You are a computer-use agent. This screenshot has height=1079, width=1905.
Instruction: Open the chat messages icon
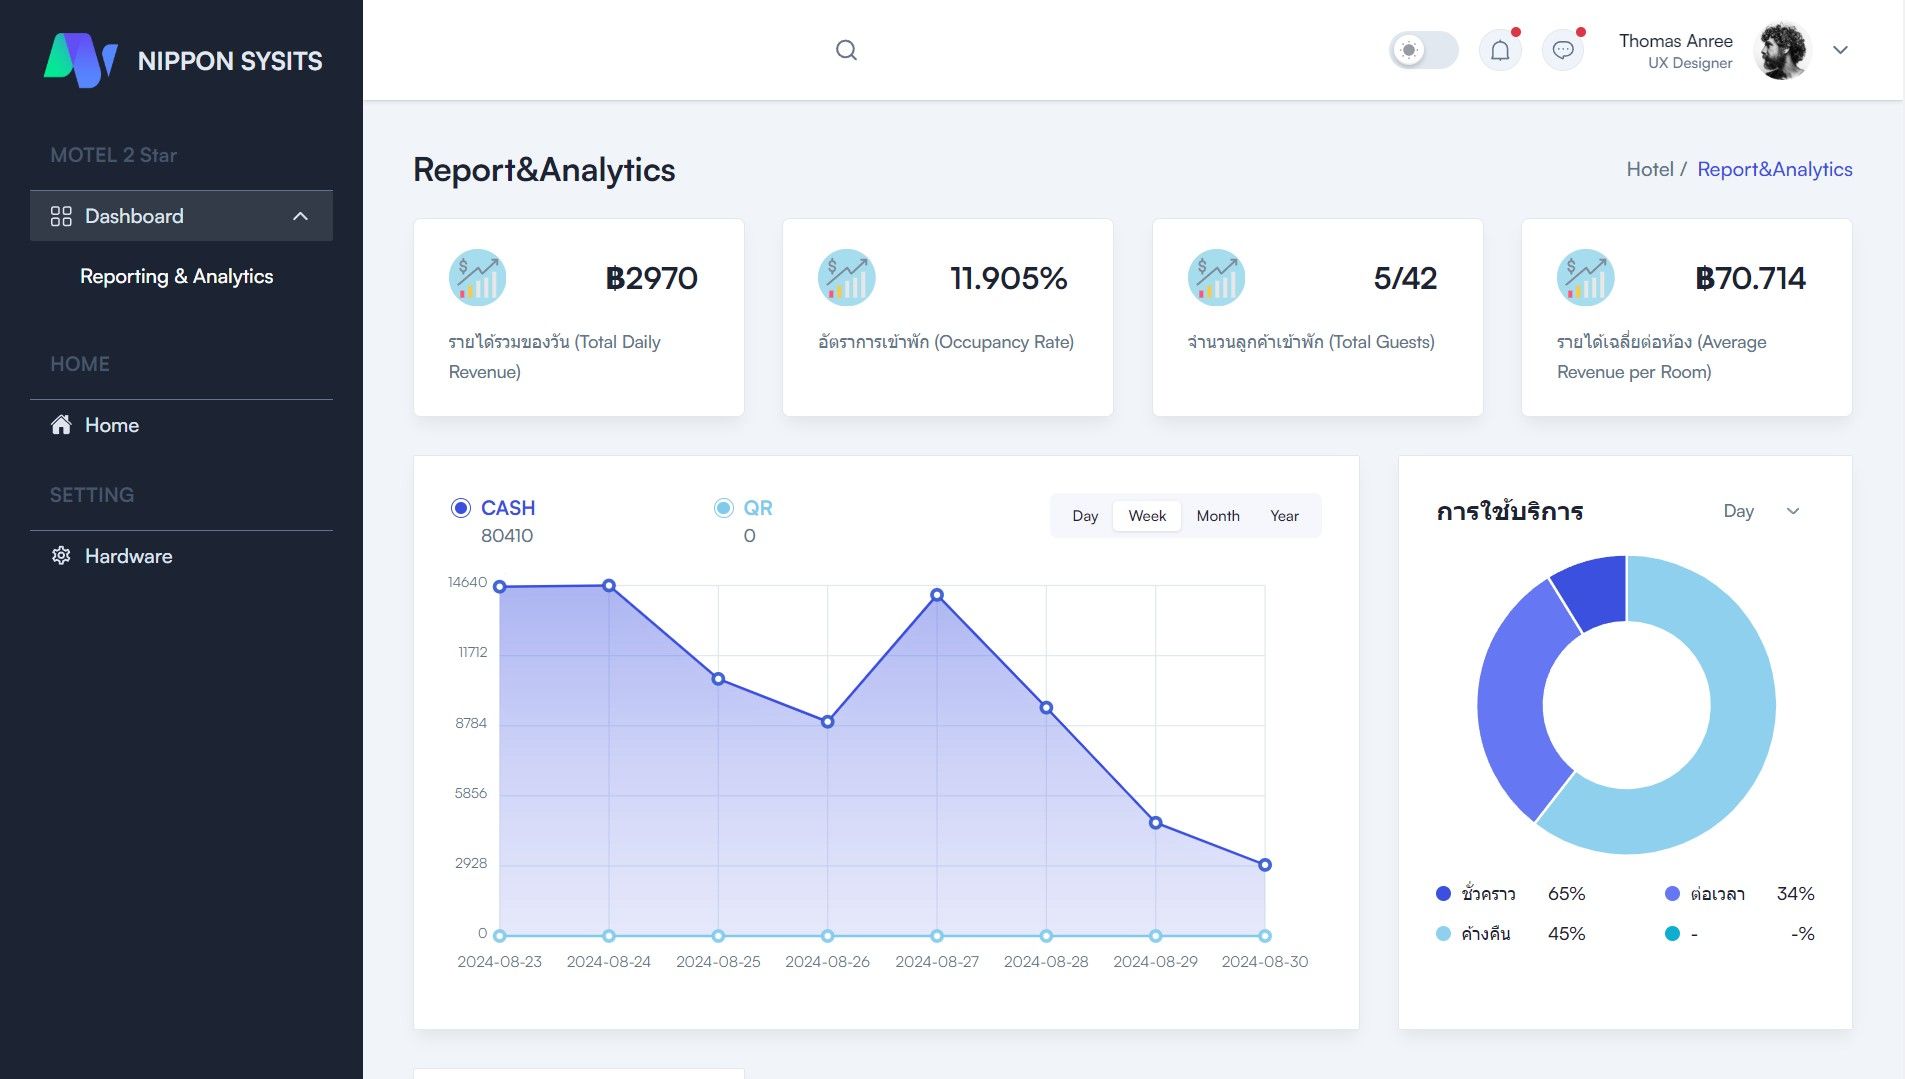(x=1563, y=50)
